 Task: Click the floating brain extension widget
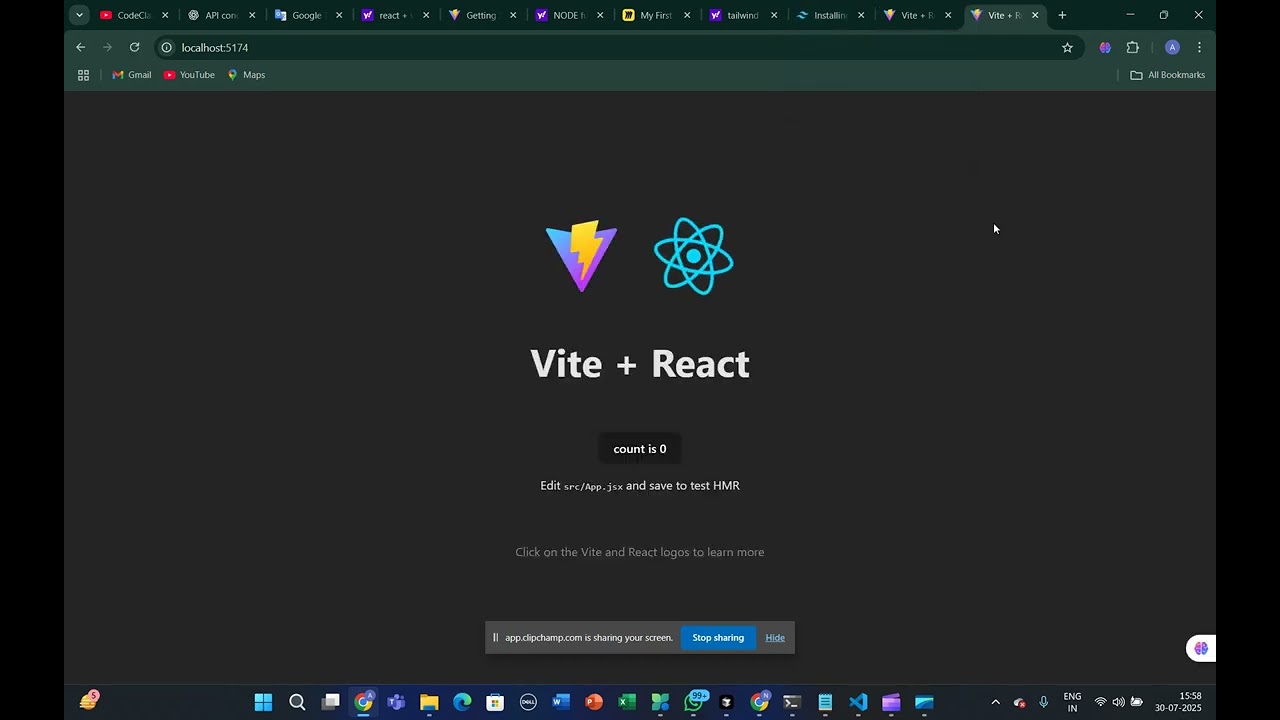click(x=1201, y=648)
